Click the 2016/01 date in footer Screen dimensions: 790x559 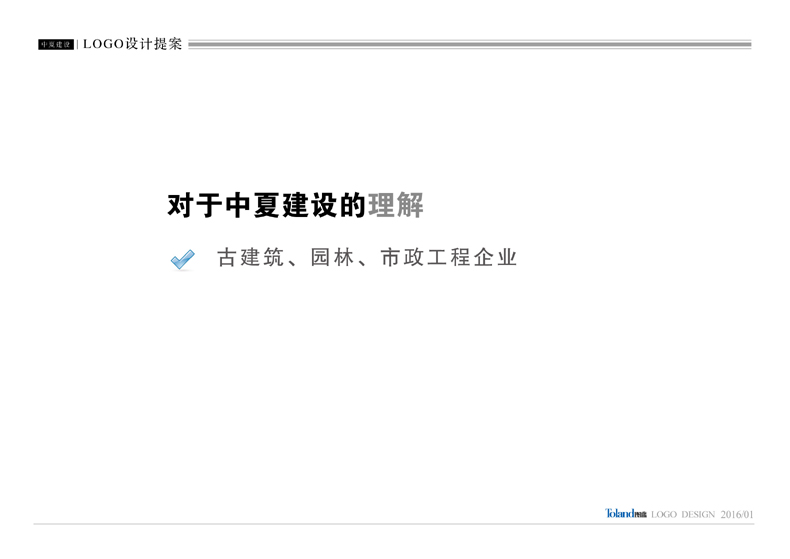[736, 515]
